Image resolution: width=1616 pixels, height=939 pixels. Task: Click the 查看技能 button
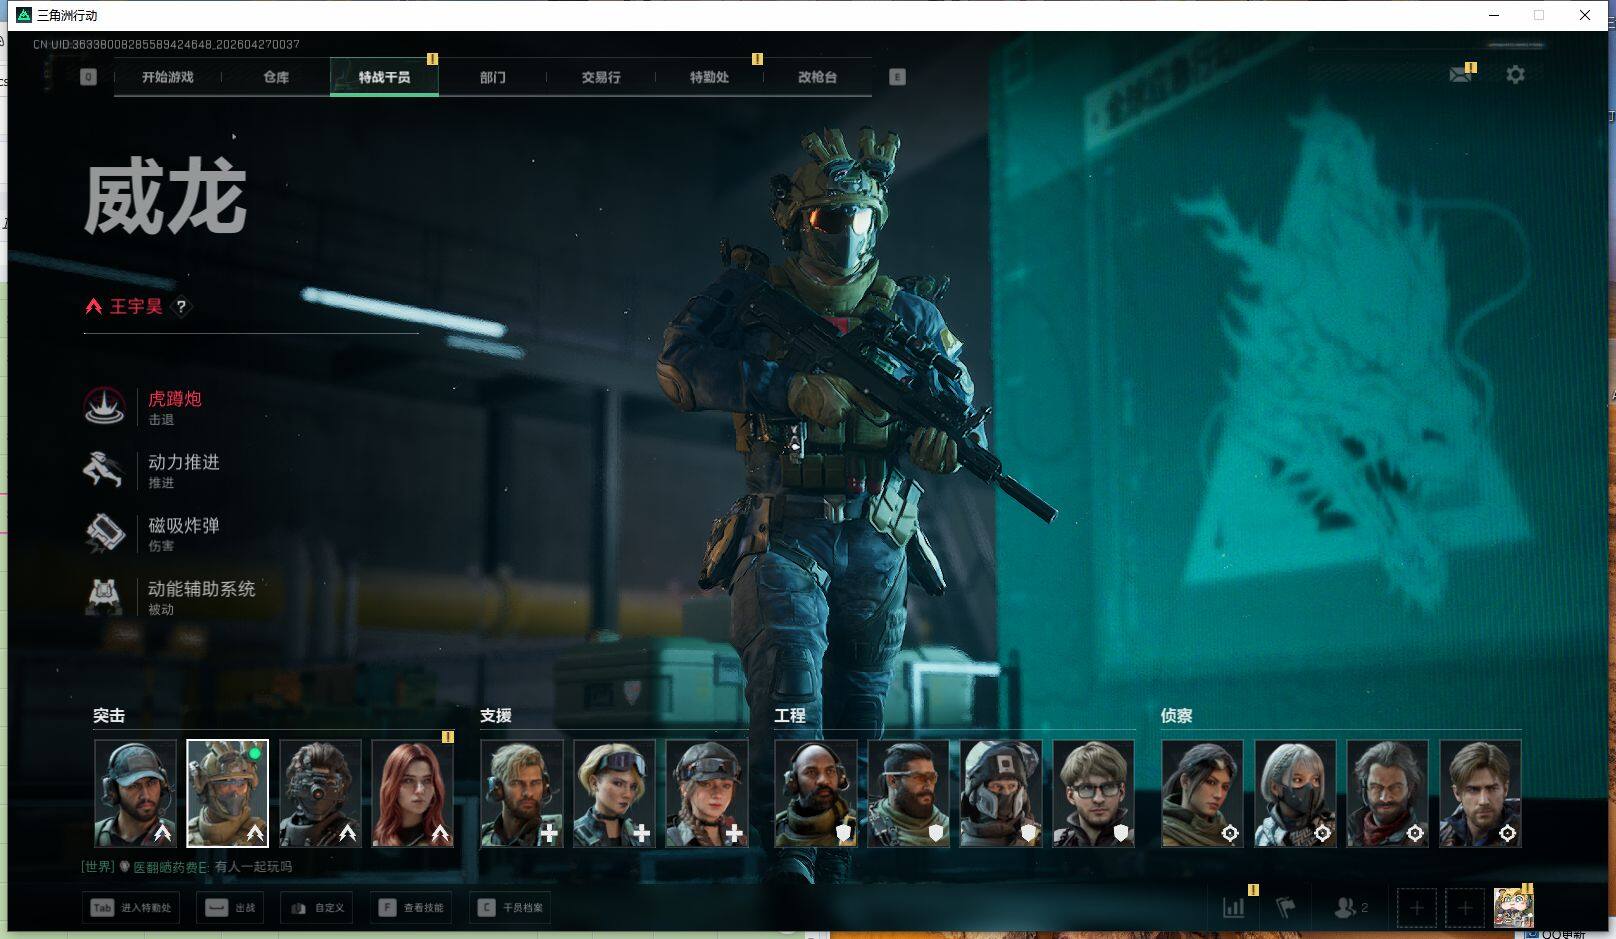pyautogui.click(x=412, y=908)
